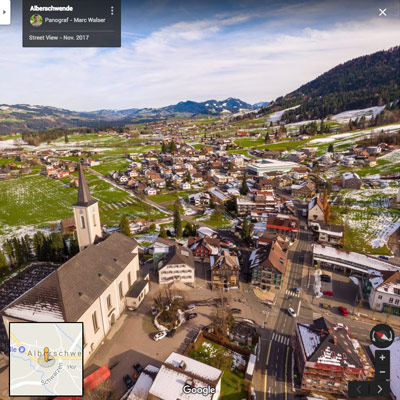Screen dimensions: 400x400
Task: Go to the previous photo arrow
Action: pyautogui.click(x=359, y=389)
